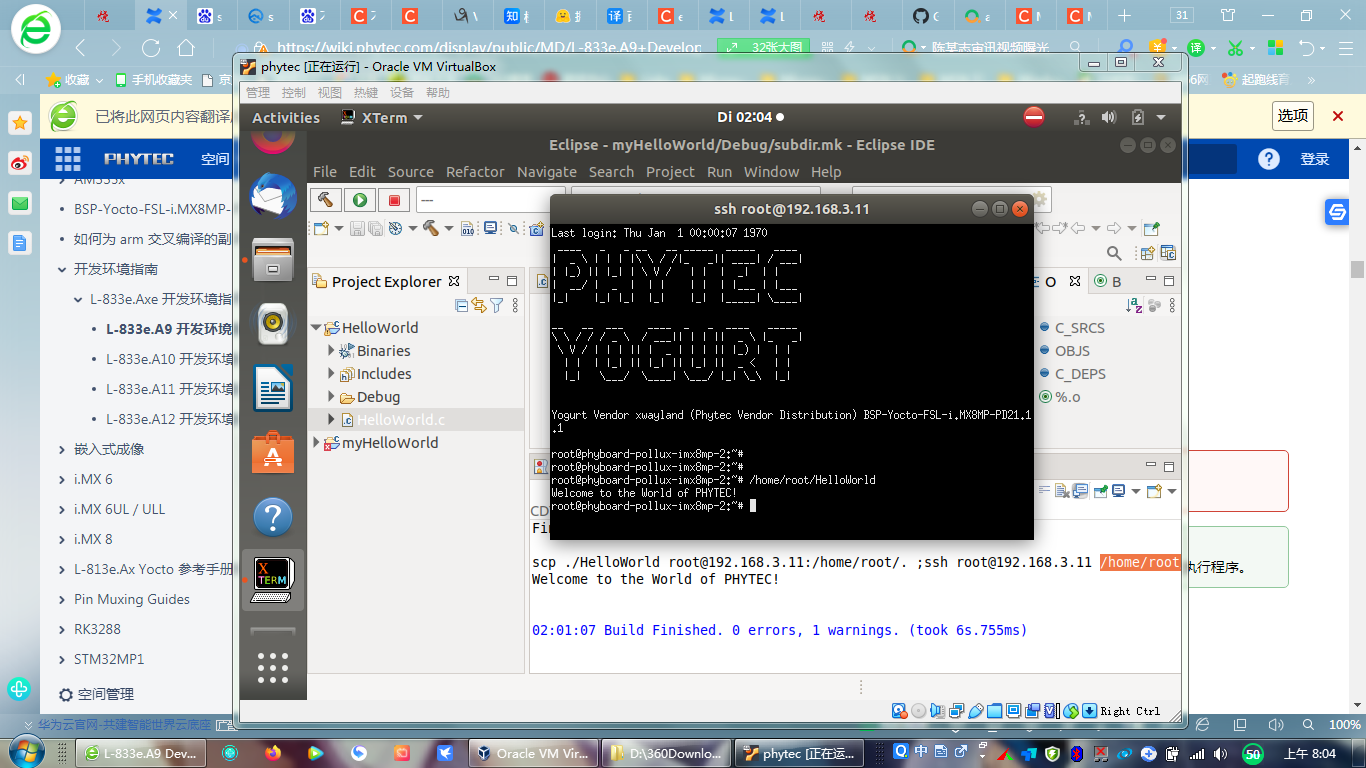This screenshot has width=1366, height=768.
Task: Open VirtualBox 控制 menu
Action: tap(294, 92)
